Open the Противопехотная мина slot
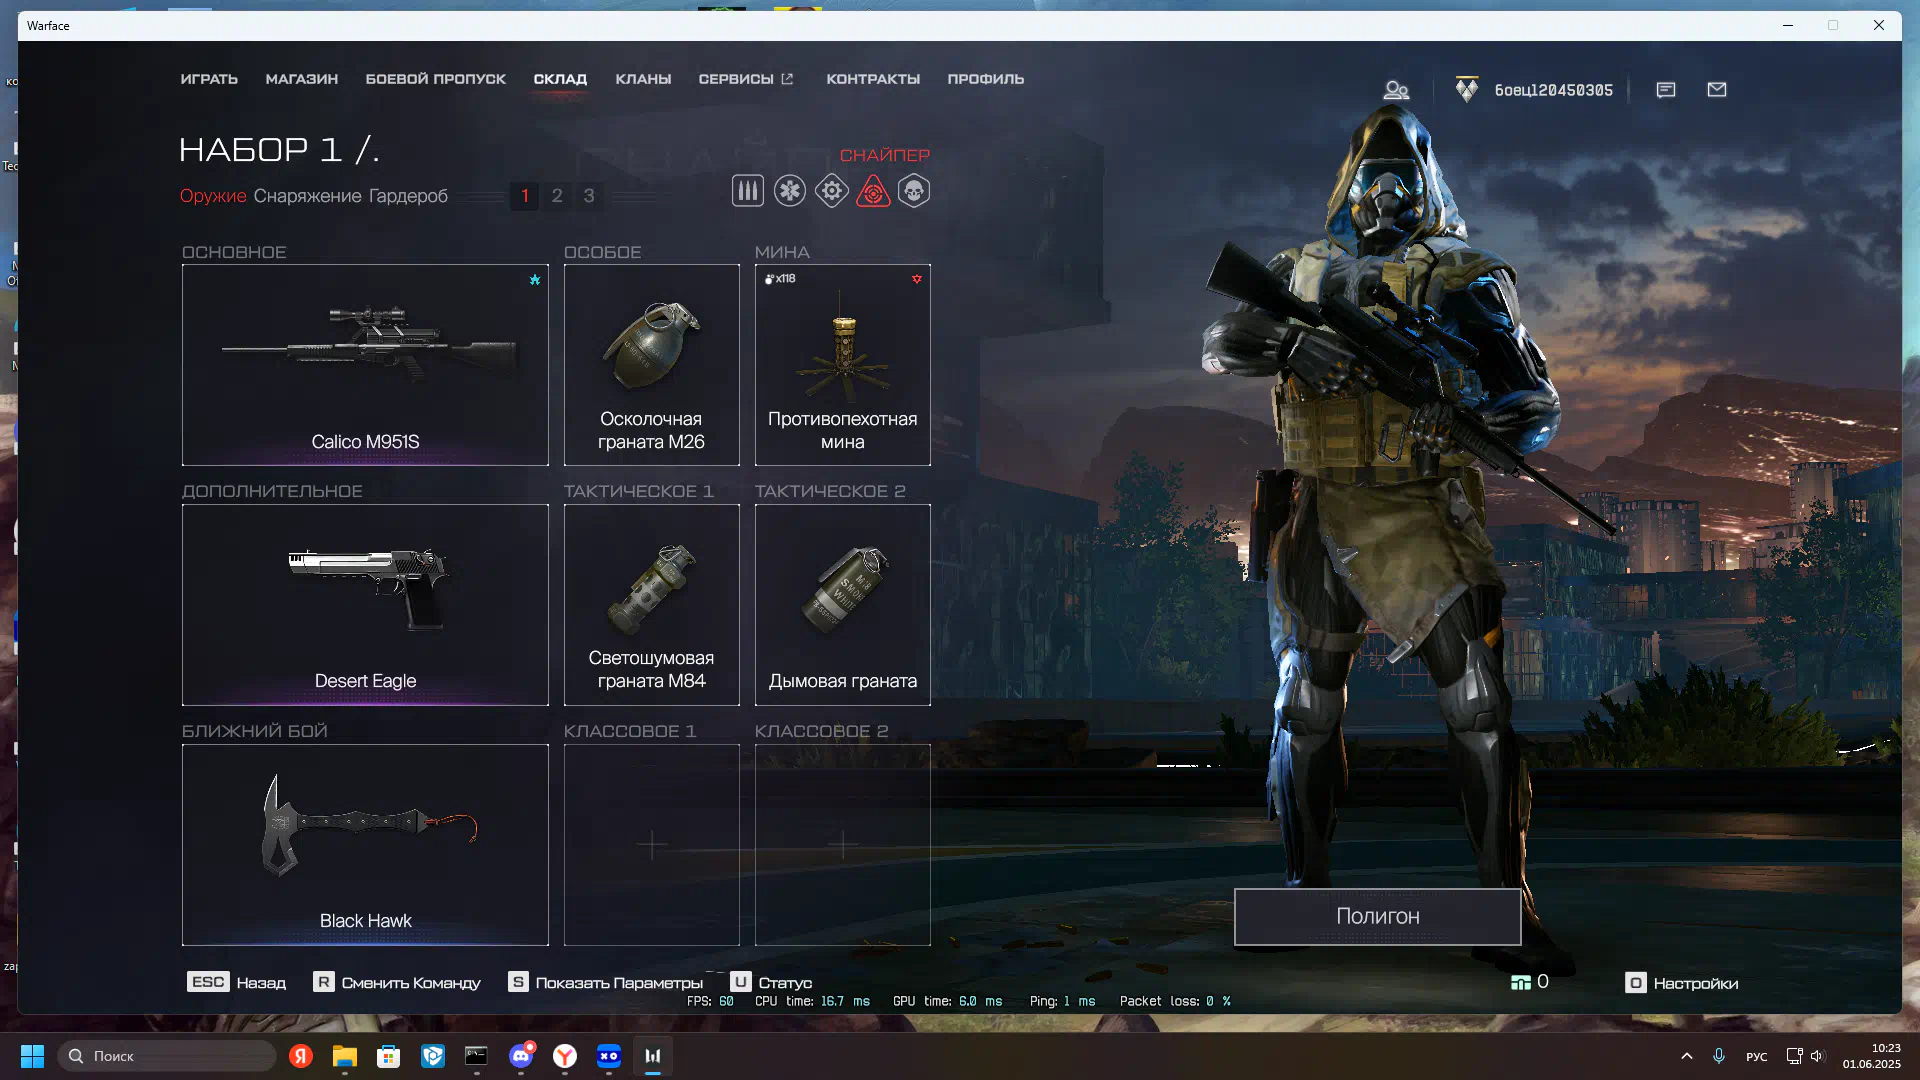This screenshot has width=1920, height=1080. pos(843,365)
